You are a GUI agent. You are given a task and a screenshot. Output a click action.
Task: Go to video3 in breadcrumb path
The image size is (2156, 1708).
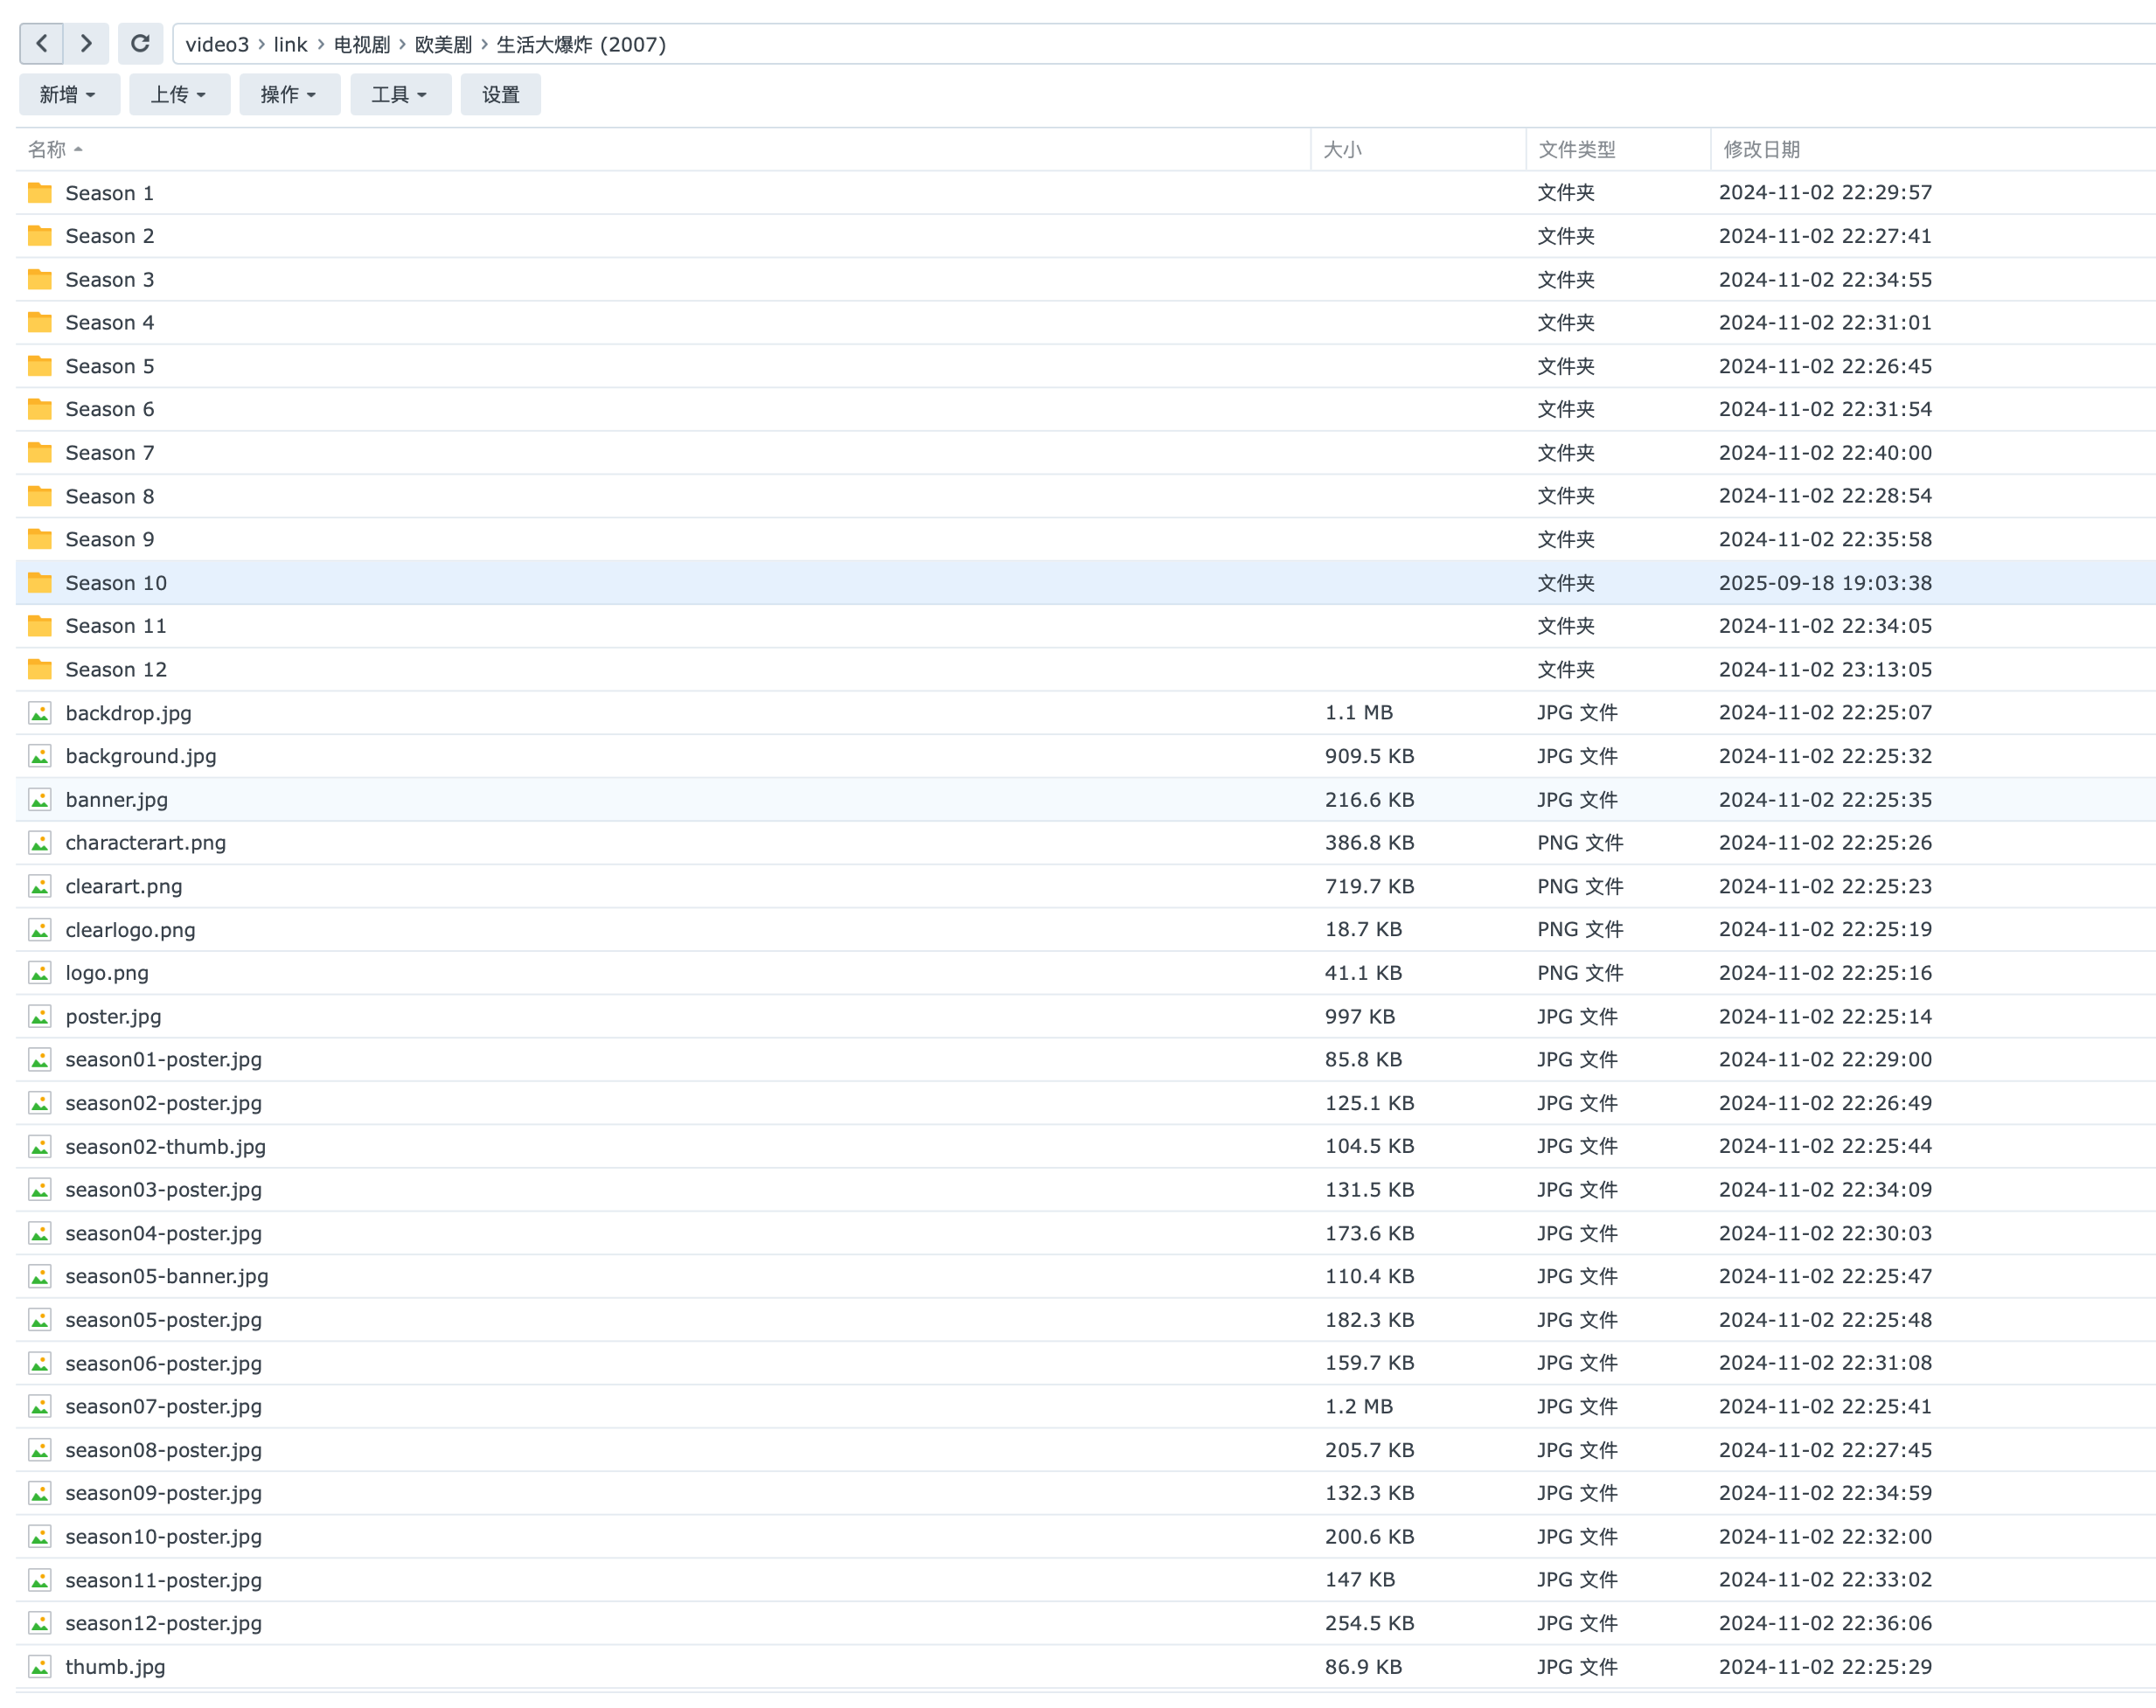tap(217, 45)
